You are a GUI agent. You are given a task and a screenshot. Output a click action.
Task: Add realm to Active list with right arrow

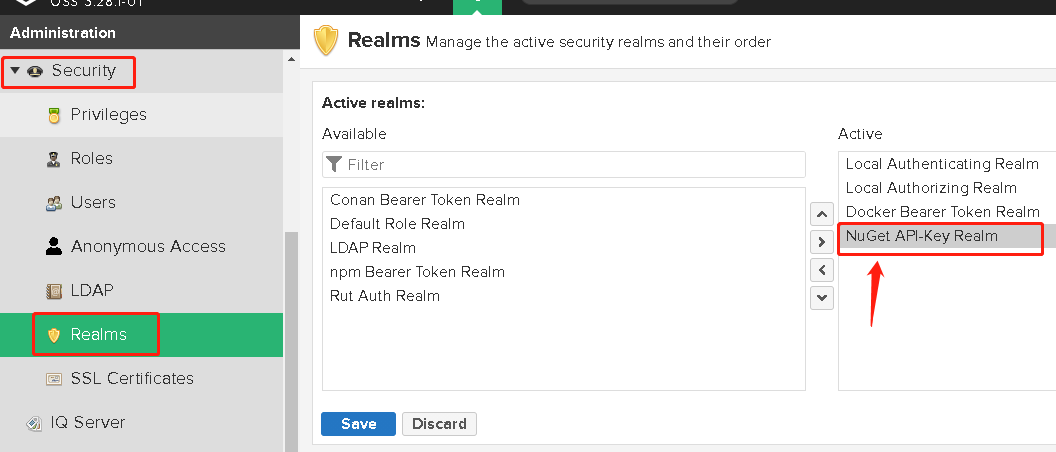pos(822,242)
